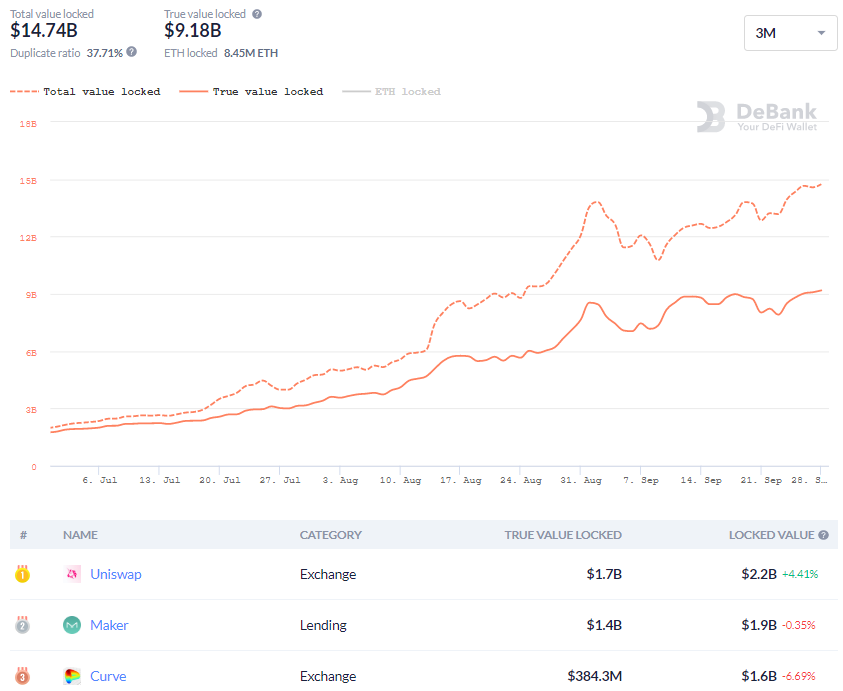This screenshot has height=691, width=843.
Task: Click the DeBank logo watermark
Action: (x=757, y=117)
